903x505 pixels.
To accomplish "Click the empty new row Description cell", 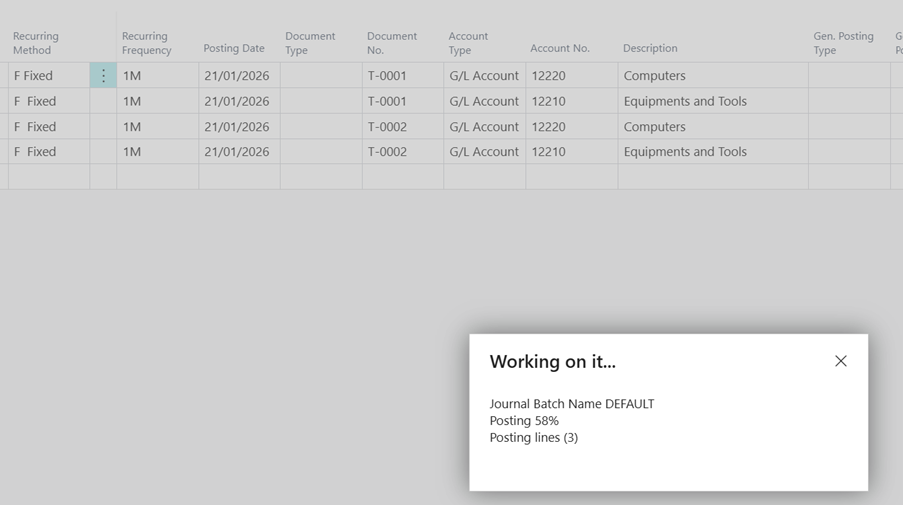I will (x=711, y=177).
